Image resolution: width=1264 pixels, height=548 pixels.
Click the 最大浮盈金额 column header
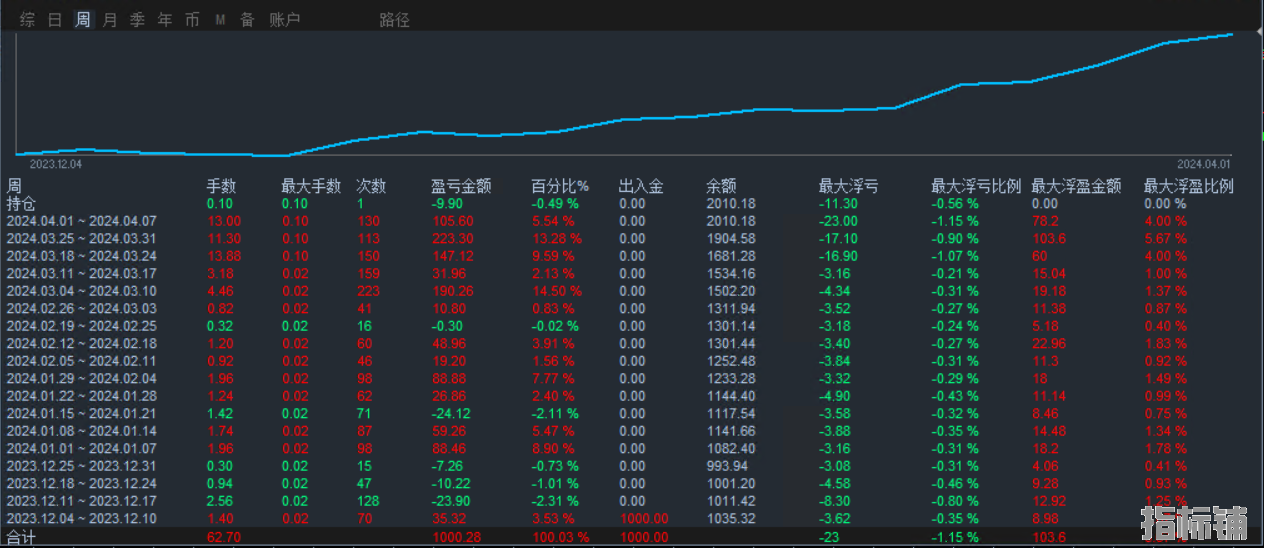(1076, 186)
